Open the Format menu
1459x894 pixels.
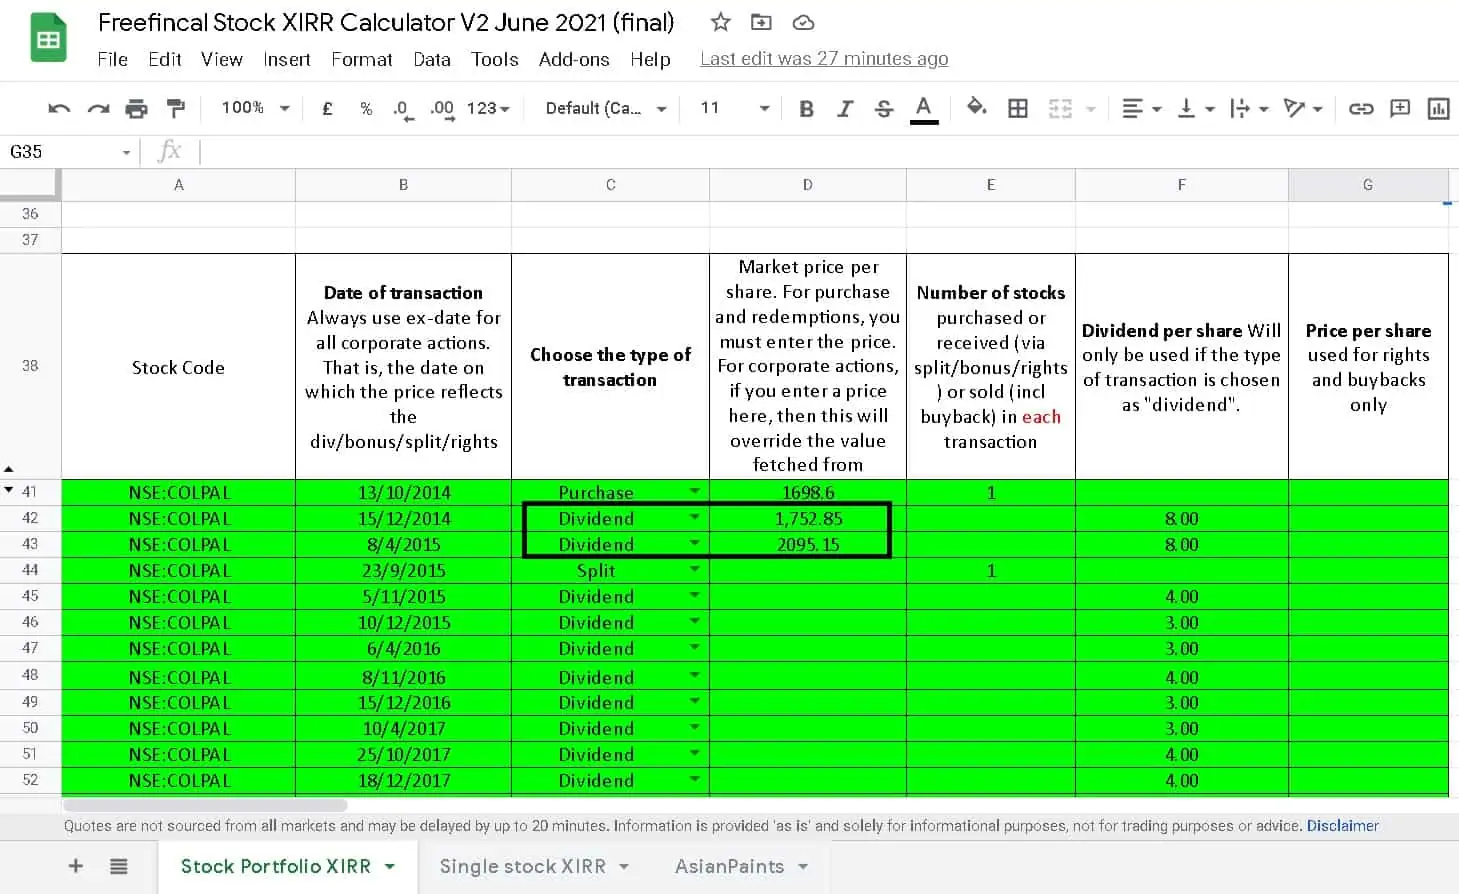pos(362,59)
